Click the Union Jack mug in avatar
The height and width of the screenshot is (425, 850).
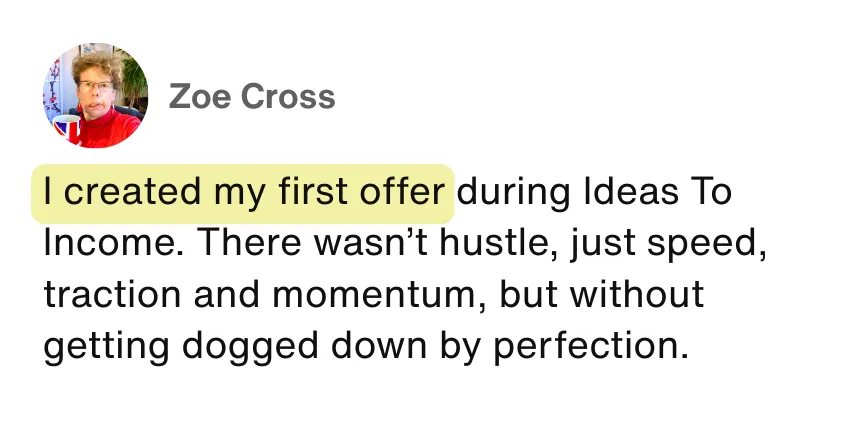point(67,128)
